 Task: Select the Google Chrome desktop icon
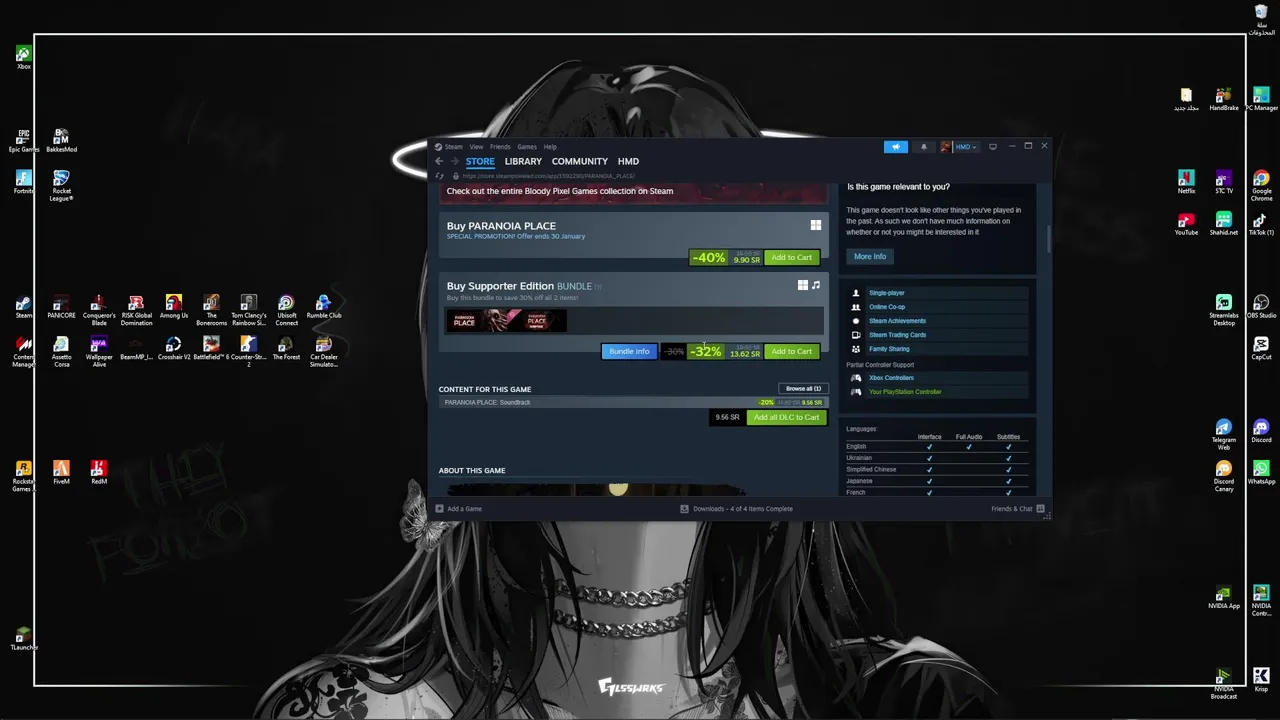[x=1261, y=185]
